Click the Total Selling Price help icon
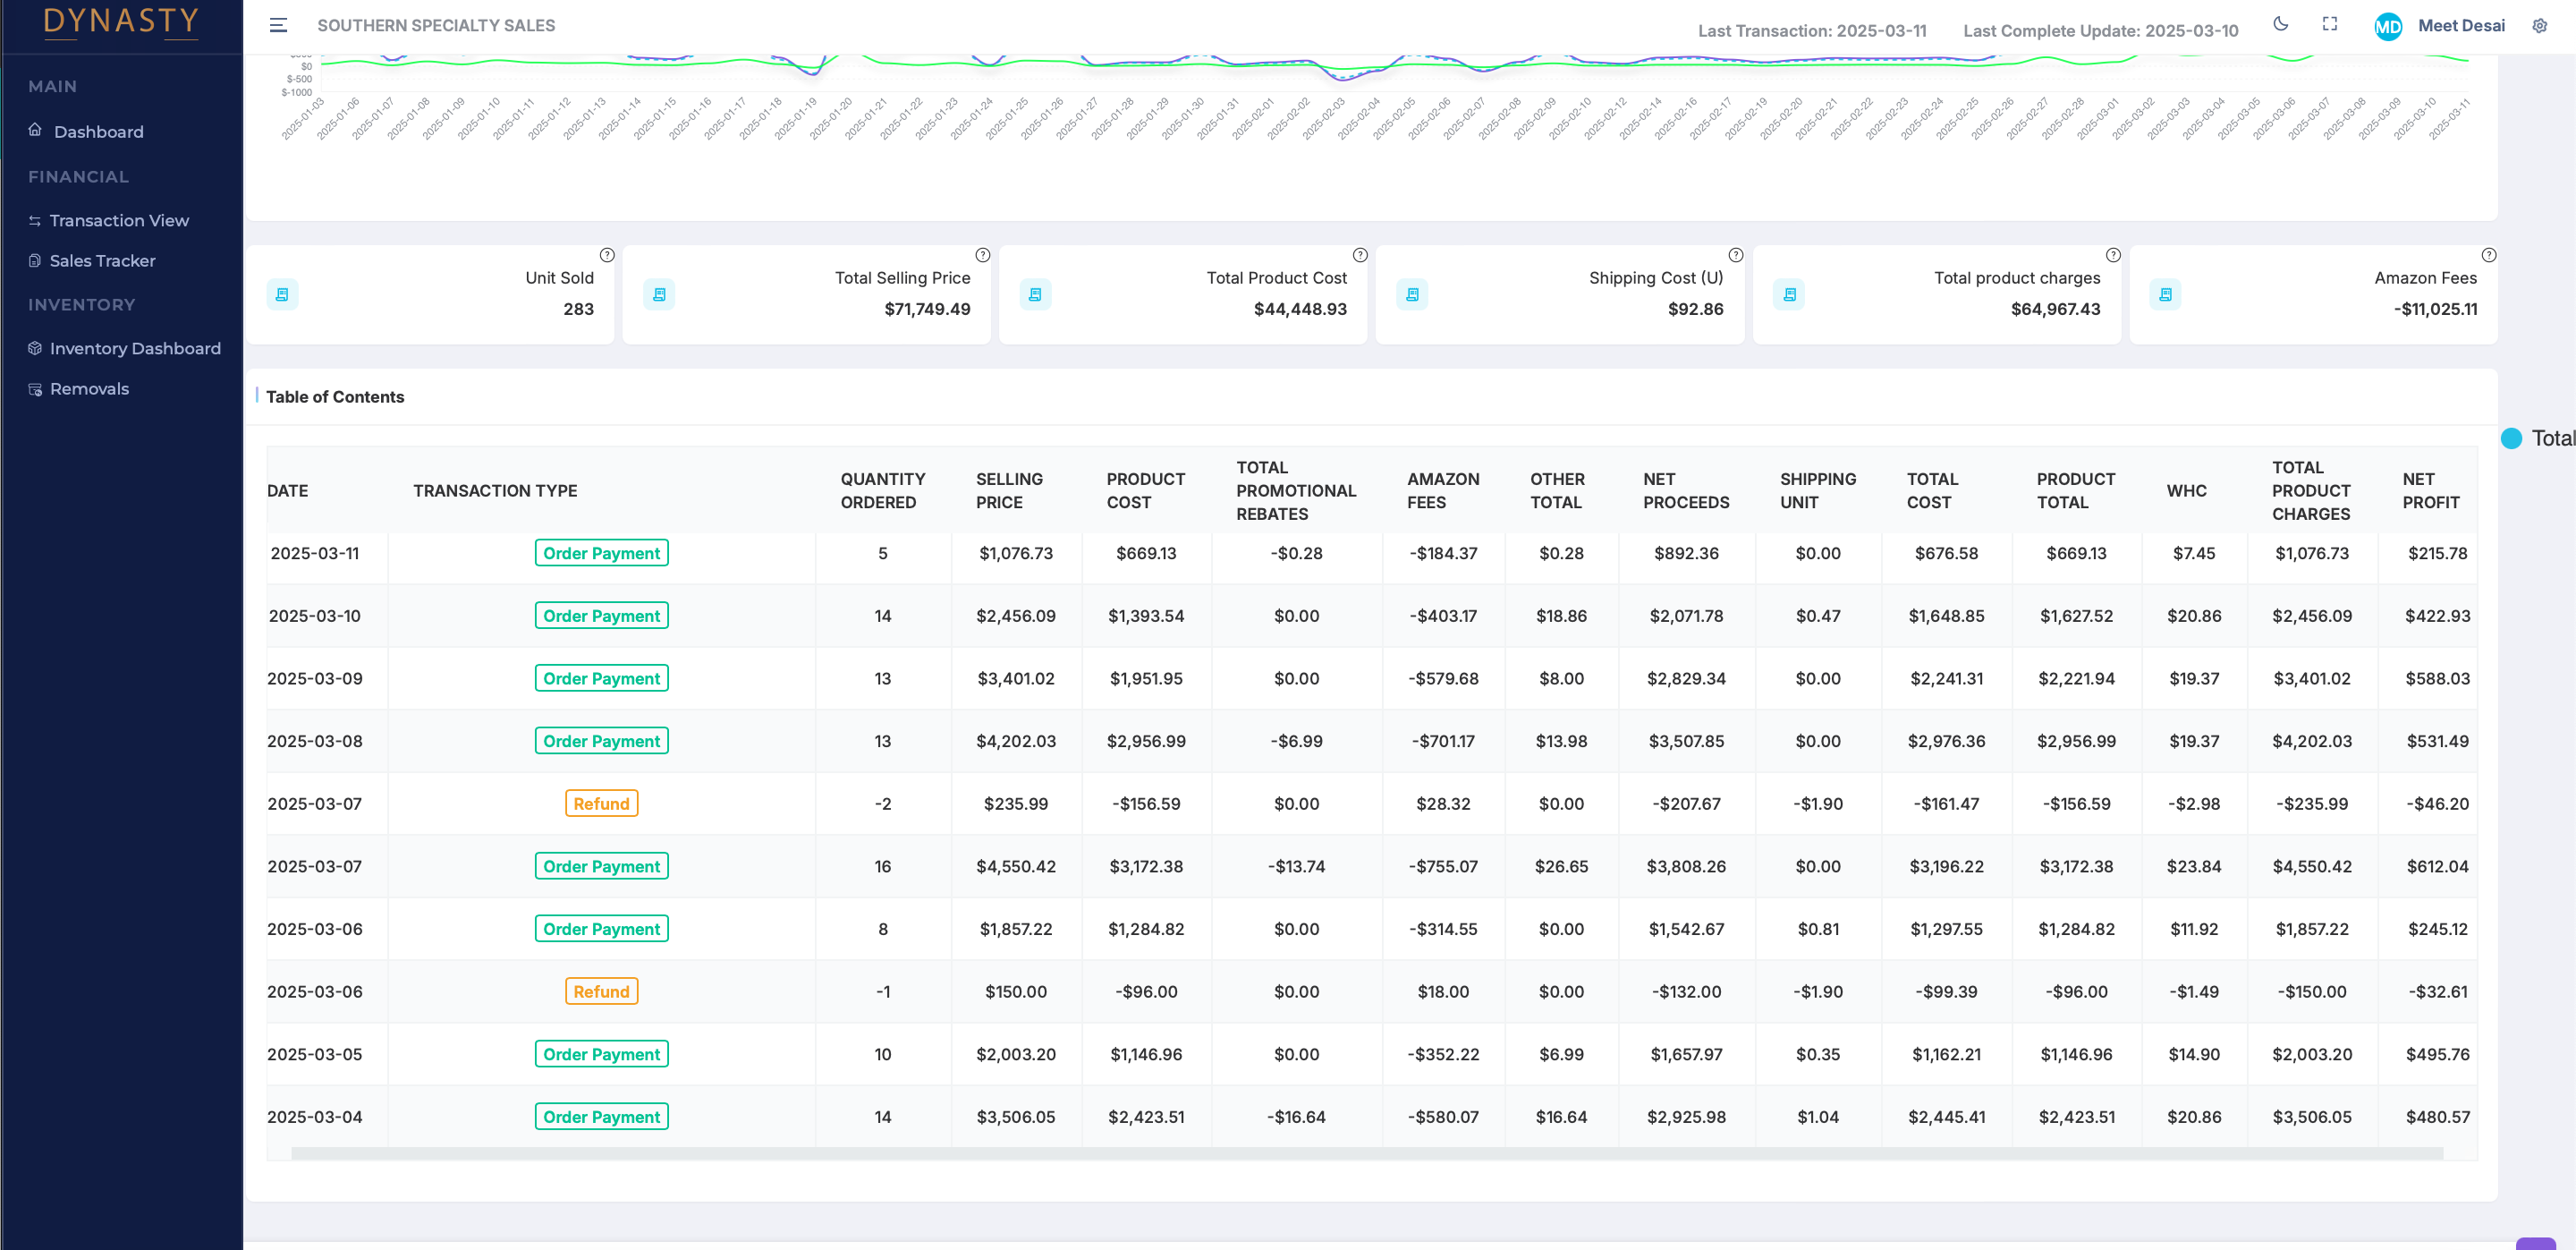This screenshot has width=2576, height=1250. 983,255
